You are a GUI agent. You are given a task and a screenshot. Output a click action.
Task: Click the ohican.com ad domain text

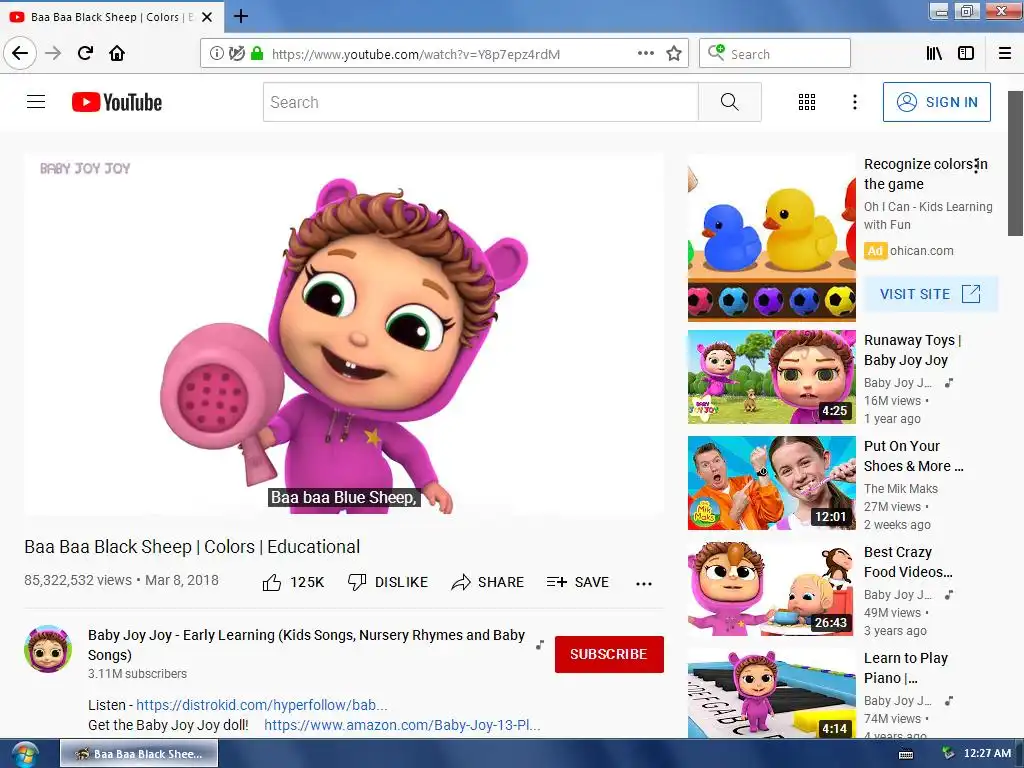pyautogui.click(x=921, y=251)
